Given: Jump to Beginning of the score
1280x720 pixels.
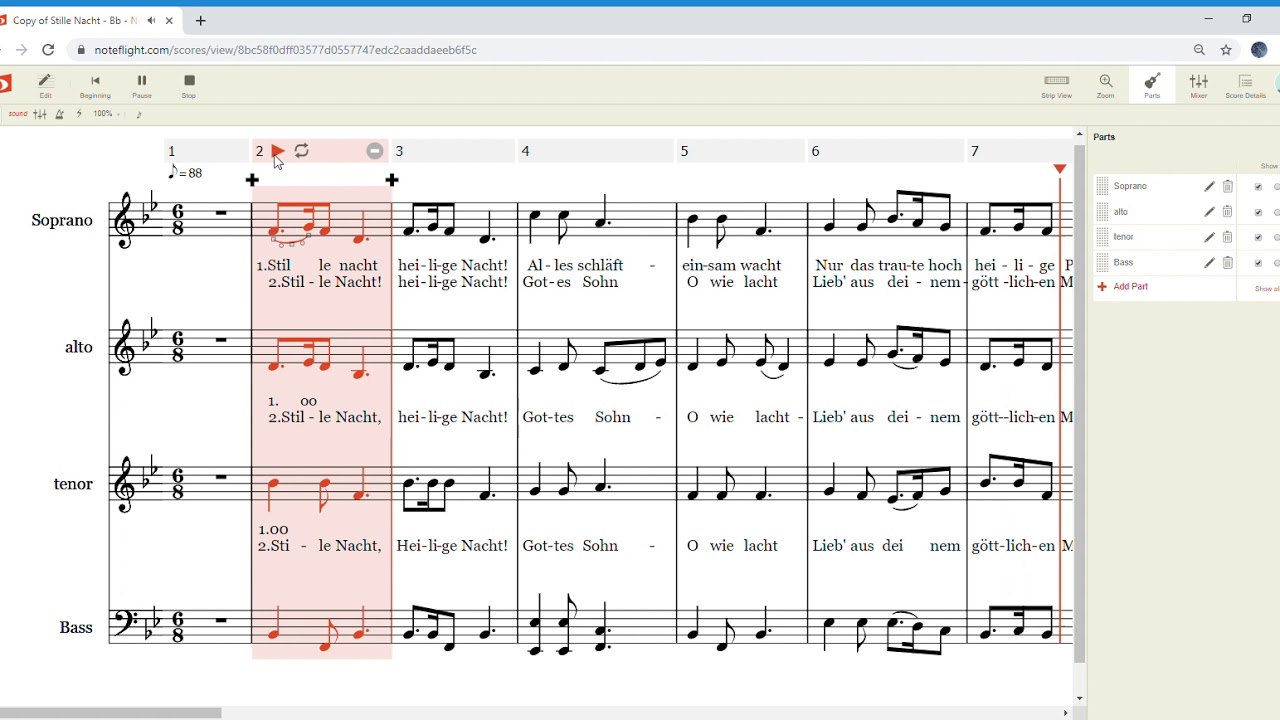Looking at the screenshot, I should point(95,86).
